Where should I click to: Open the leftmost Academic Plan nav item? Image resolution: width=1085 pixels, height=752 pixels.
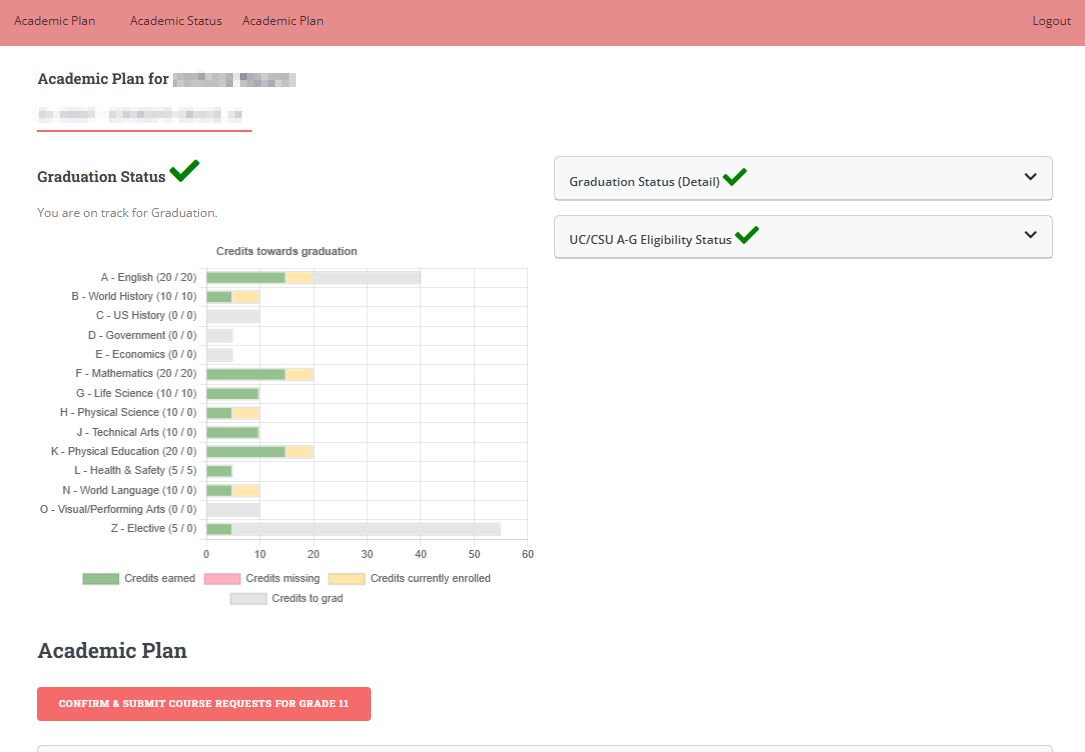click(x=55, y=21)
